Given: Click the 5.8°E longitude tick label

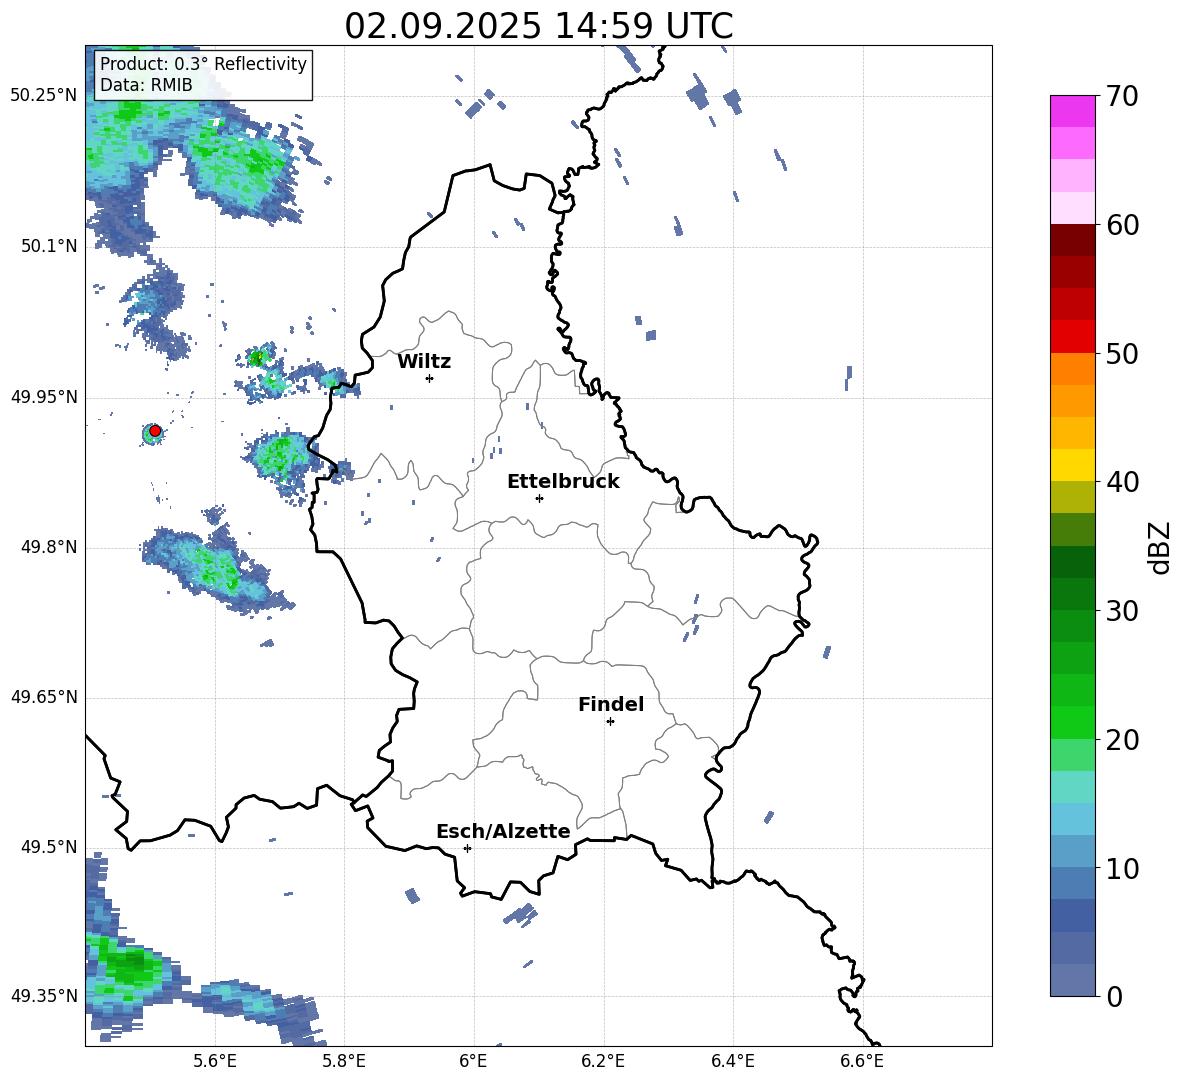Looking at the screenshot, I should pos(344,1062).
